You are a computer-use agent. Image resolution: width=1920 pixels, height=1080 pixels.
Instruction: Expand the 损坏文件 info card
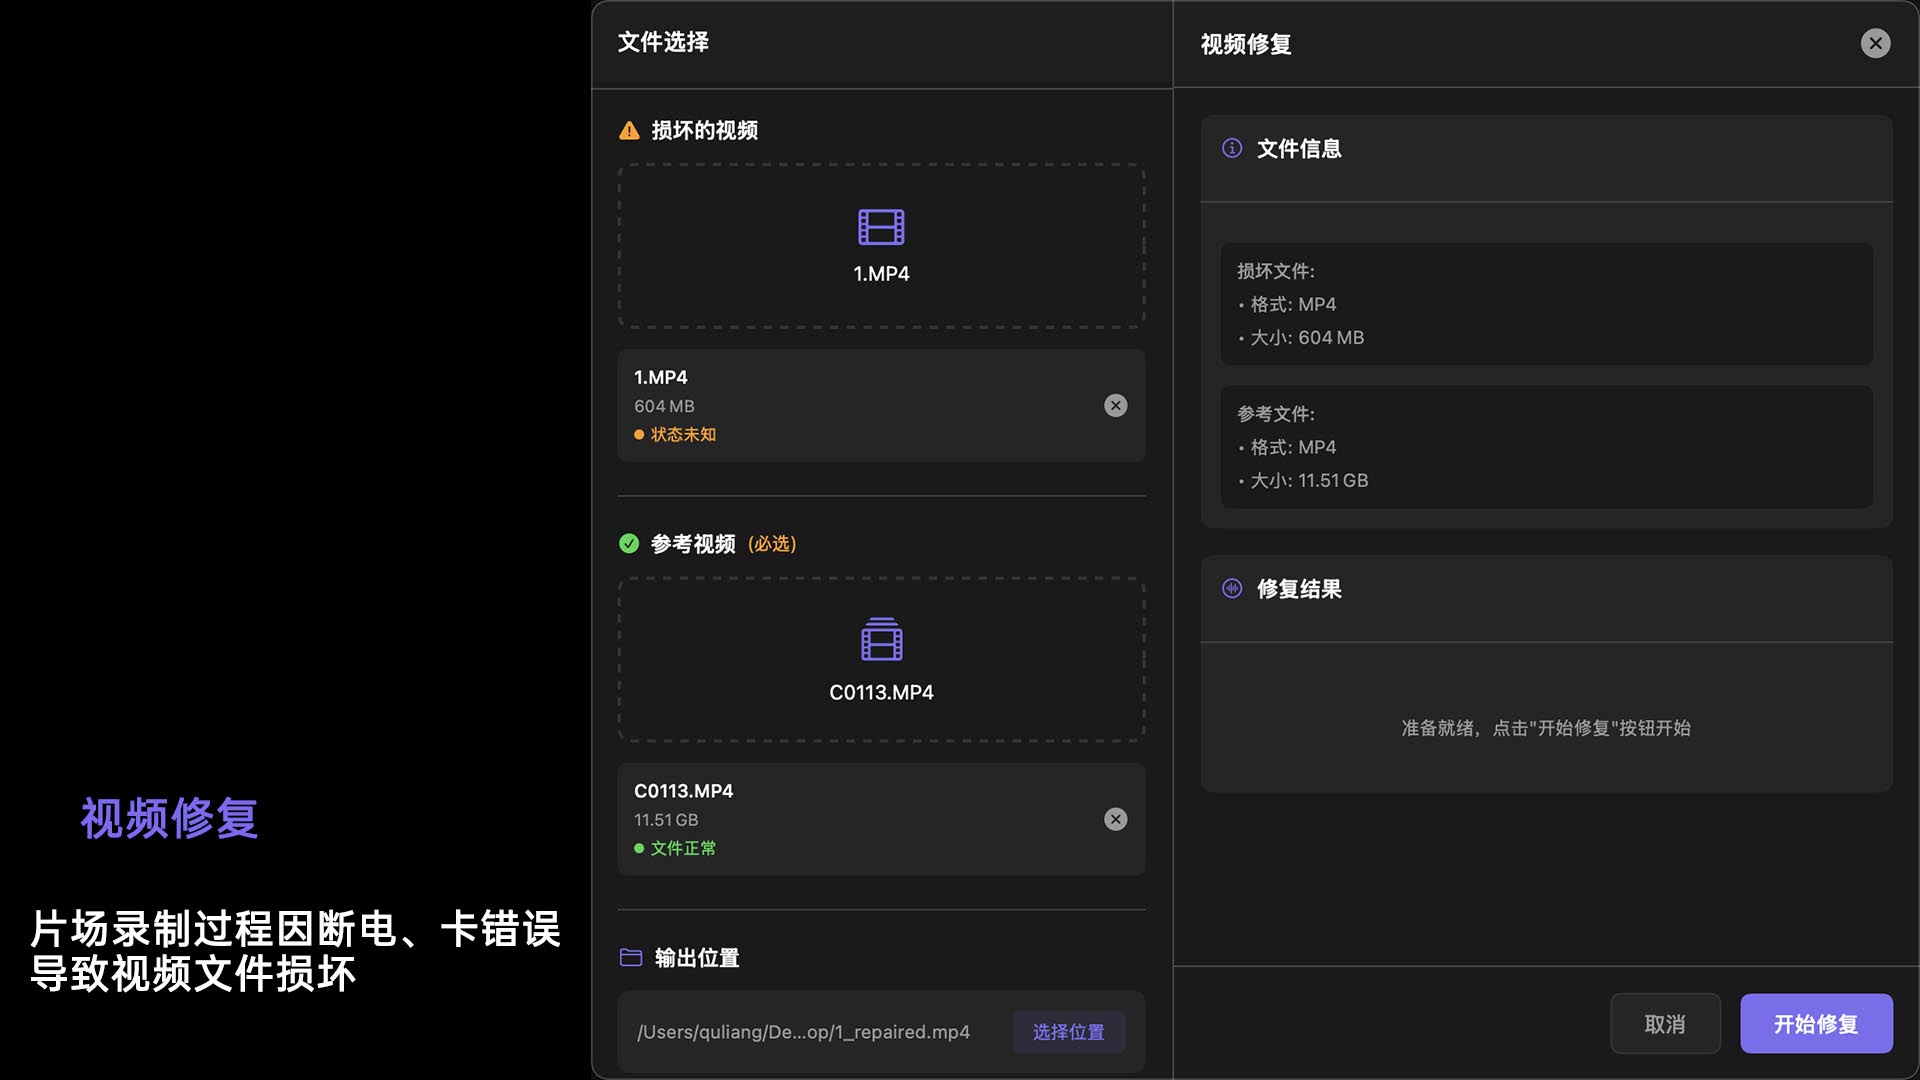pyautogui.click(x=1546, y=305)
